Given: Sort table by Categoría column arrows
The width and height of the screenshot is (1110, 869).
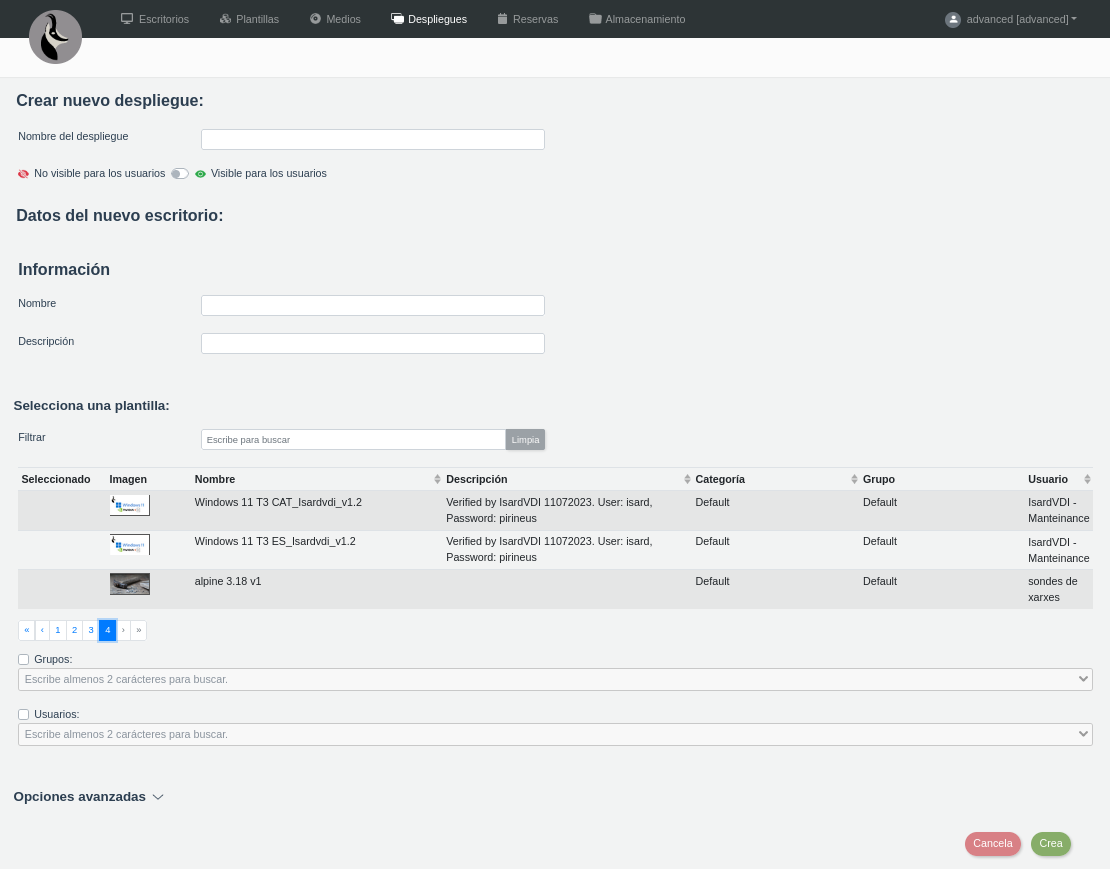Looking at the screenshot, I should coord(854,479).
